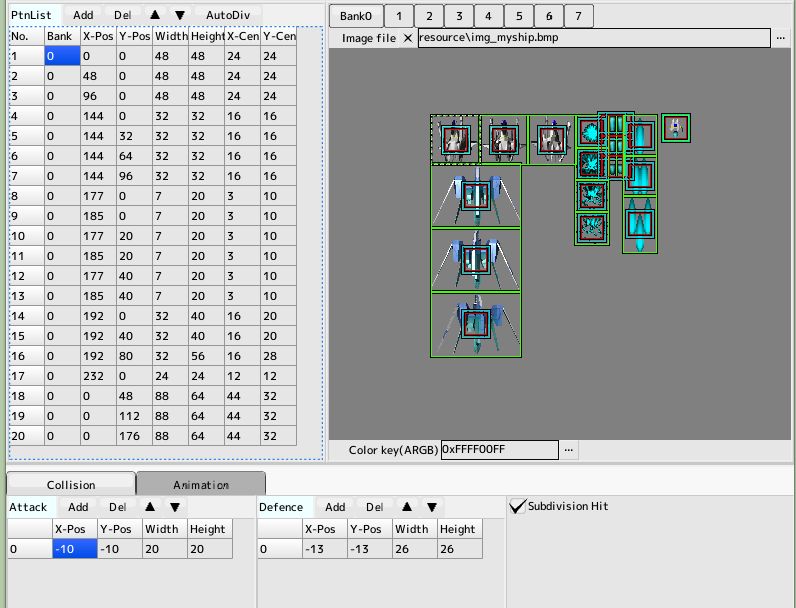This screenshot has width=796, height=608.
Task: Select first ship sprite with dashed outline
Action: [454, 140]
